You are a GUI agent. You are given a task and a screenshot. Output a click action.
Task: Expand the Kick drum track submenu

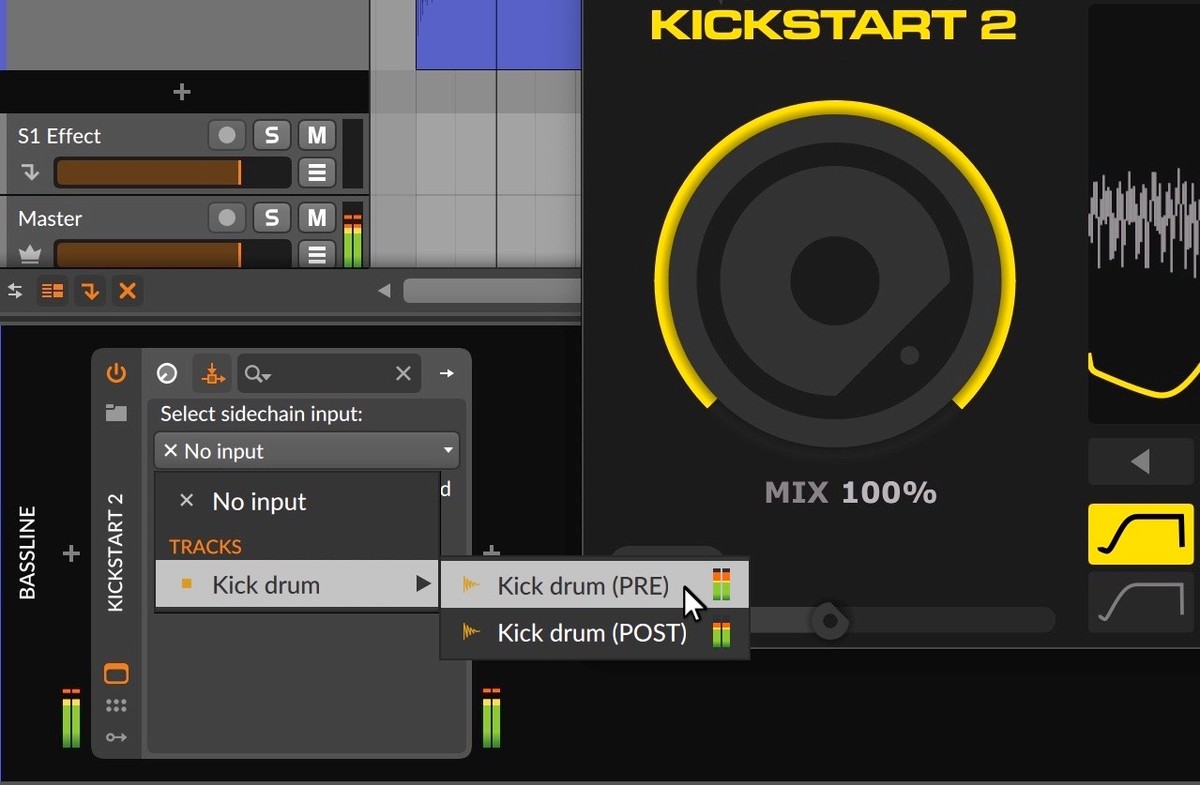pyautogui.click(x=297, y=585)
